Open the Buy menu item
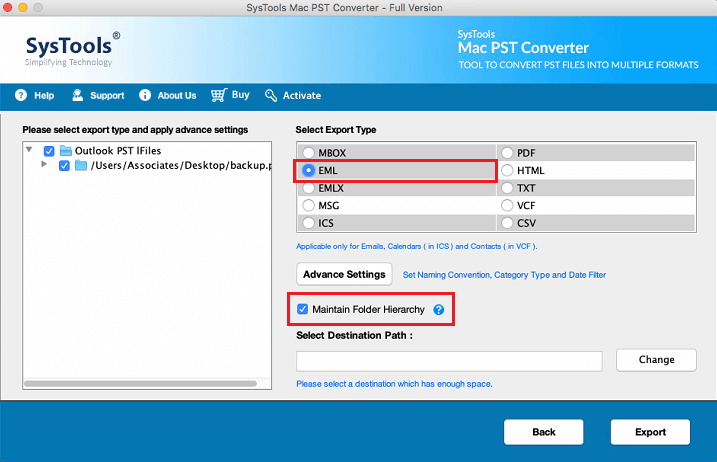 click(230, 95)
